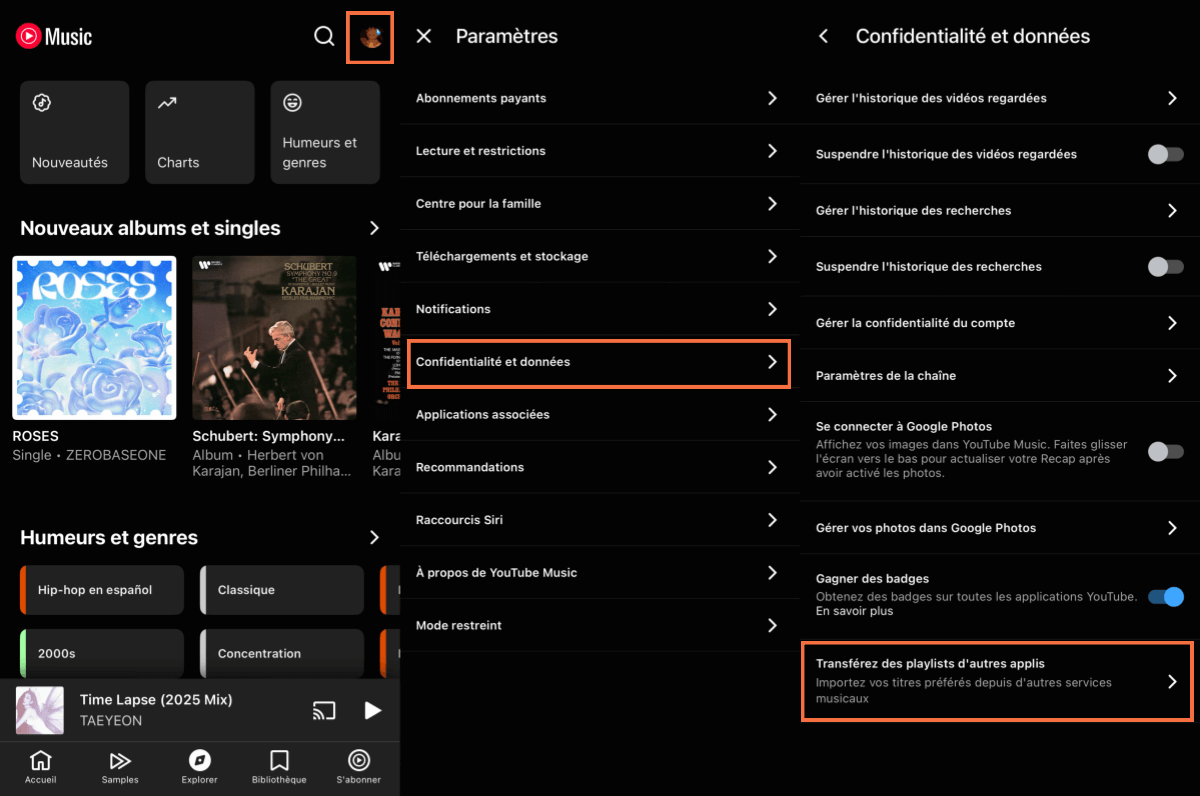This screenshot has width=1200, height=796.
Task: Open search in YouTube Music
Action: pyautogui.click(x=324, y=36)
